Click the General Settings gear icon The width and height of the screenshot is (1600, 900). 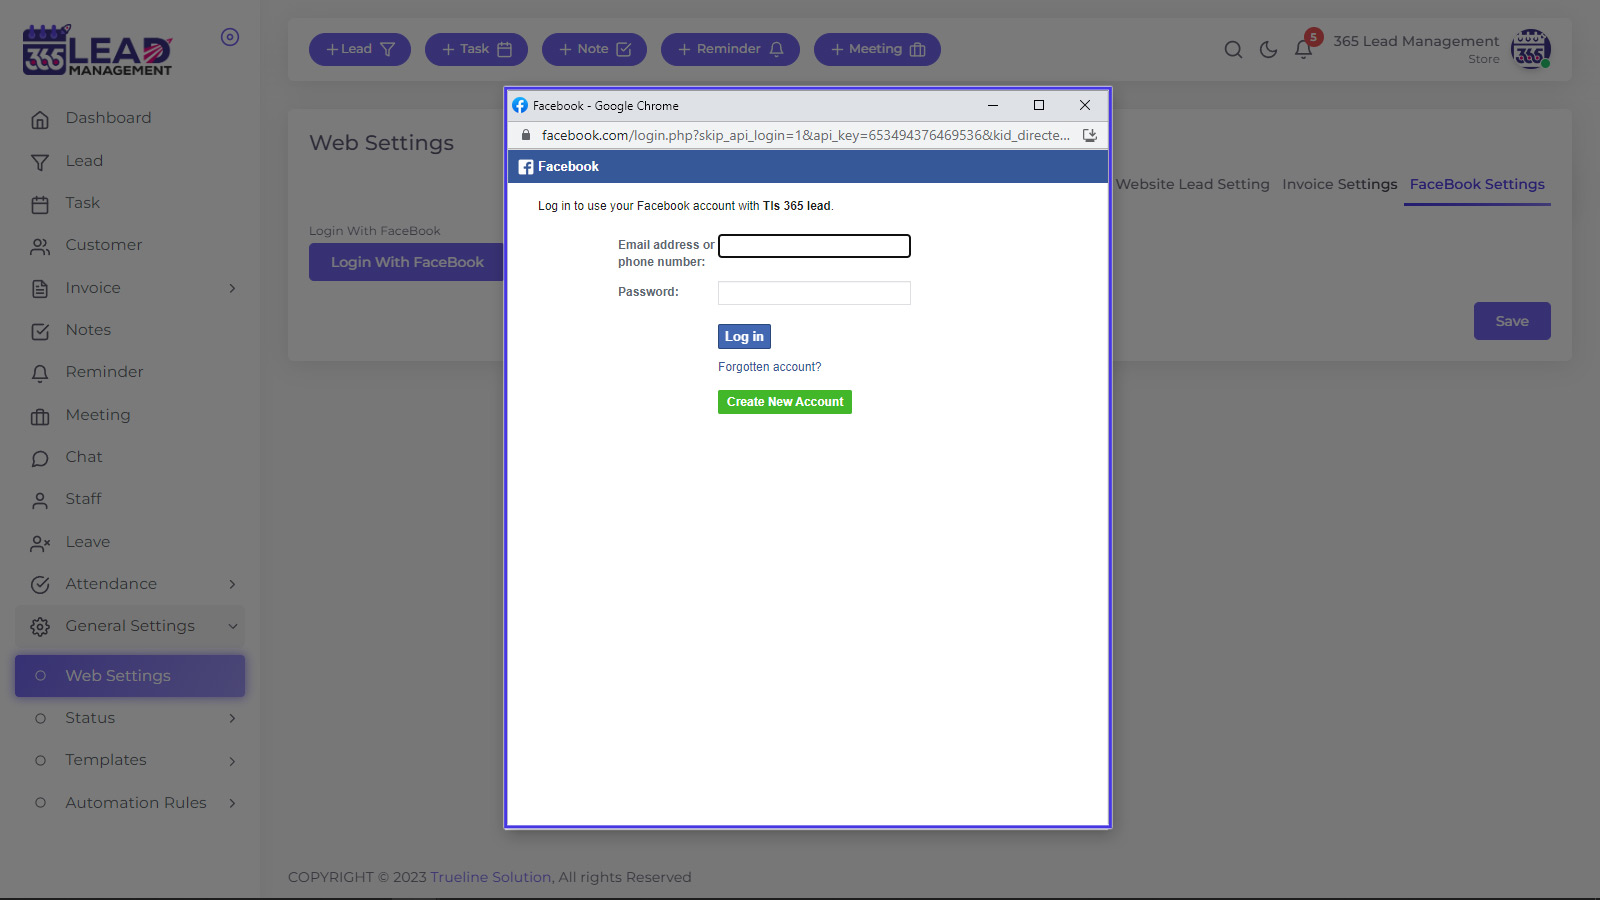(x=40, y=627)
